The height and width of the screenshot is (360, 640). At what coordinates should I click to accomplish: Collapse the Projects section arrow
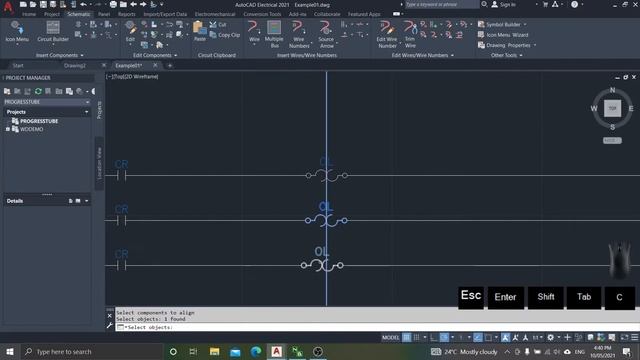[86, 112]
